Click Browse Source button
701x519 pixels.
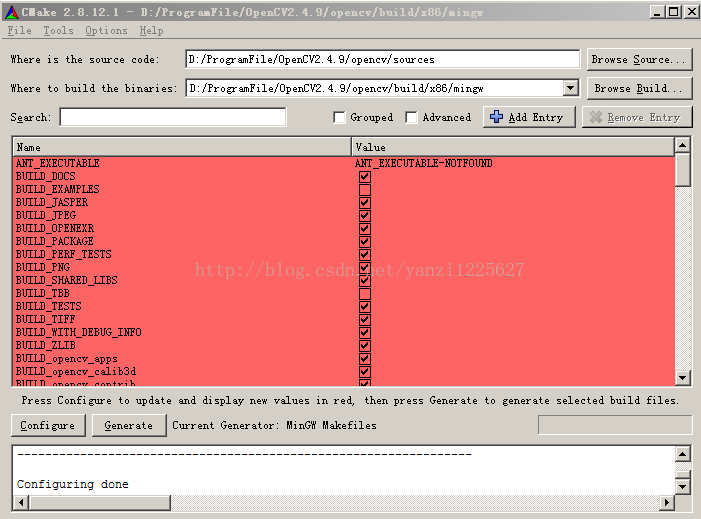pos(639,59)
